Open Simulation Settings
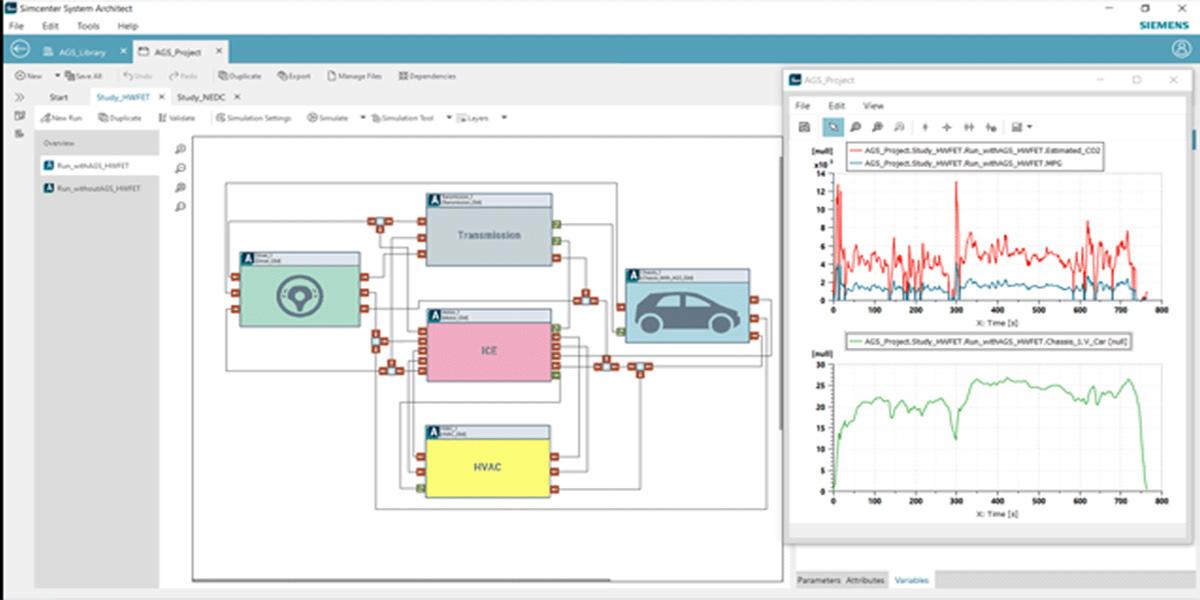Image resolution: width=1200 pixels, height=600 pixels. [x=253, y=118]
